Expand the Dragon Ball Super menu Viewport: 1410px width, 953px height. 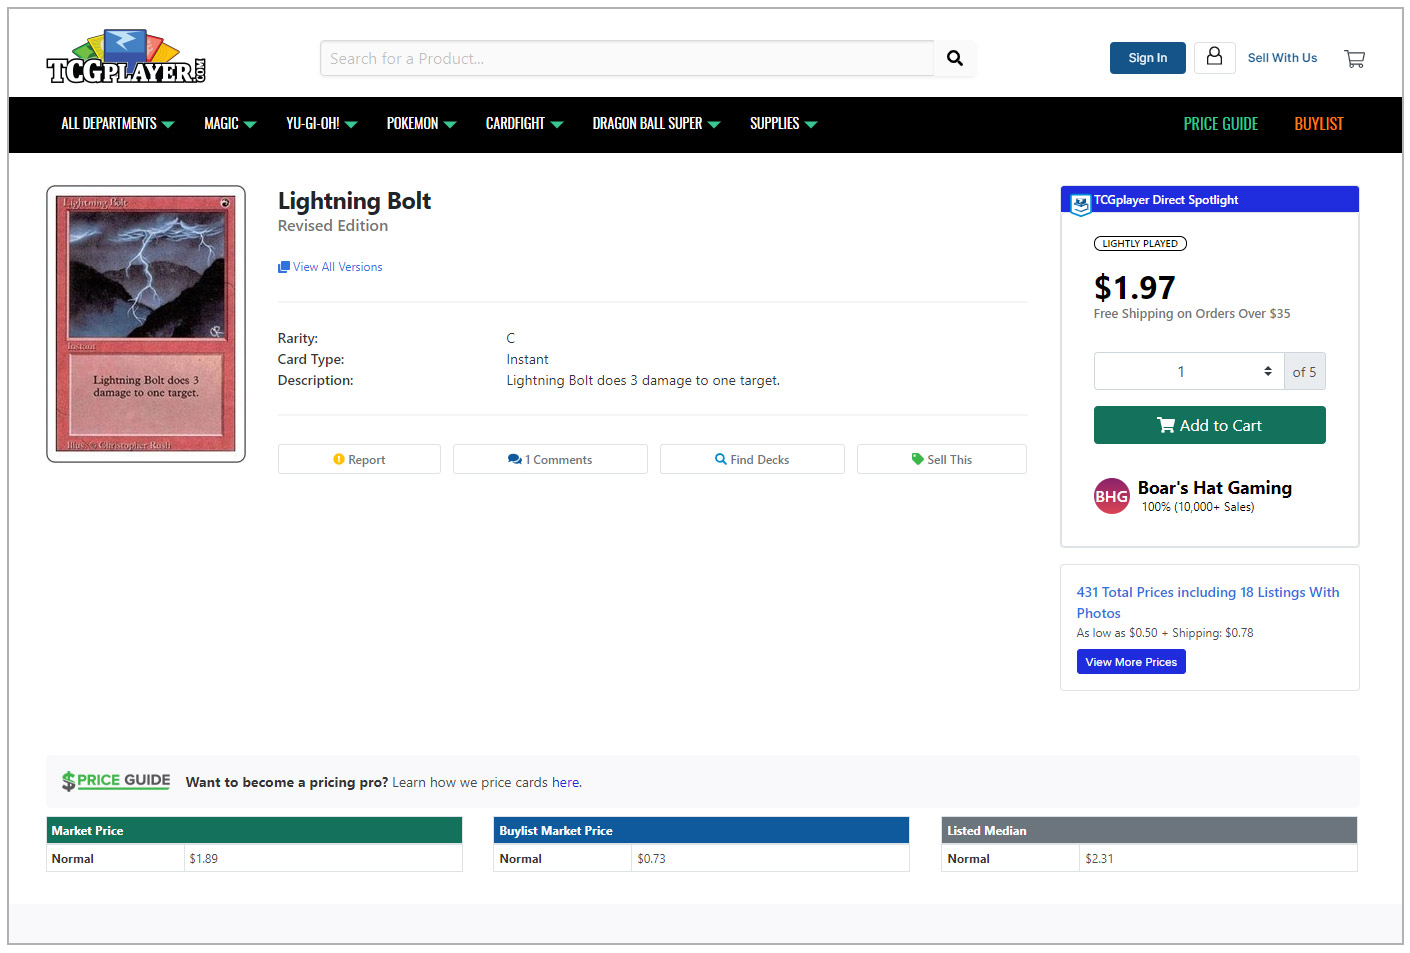tap(656, 124)
